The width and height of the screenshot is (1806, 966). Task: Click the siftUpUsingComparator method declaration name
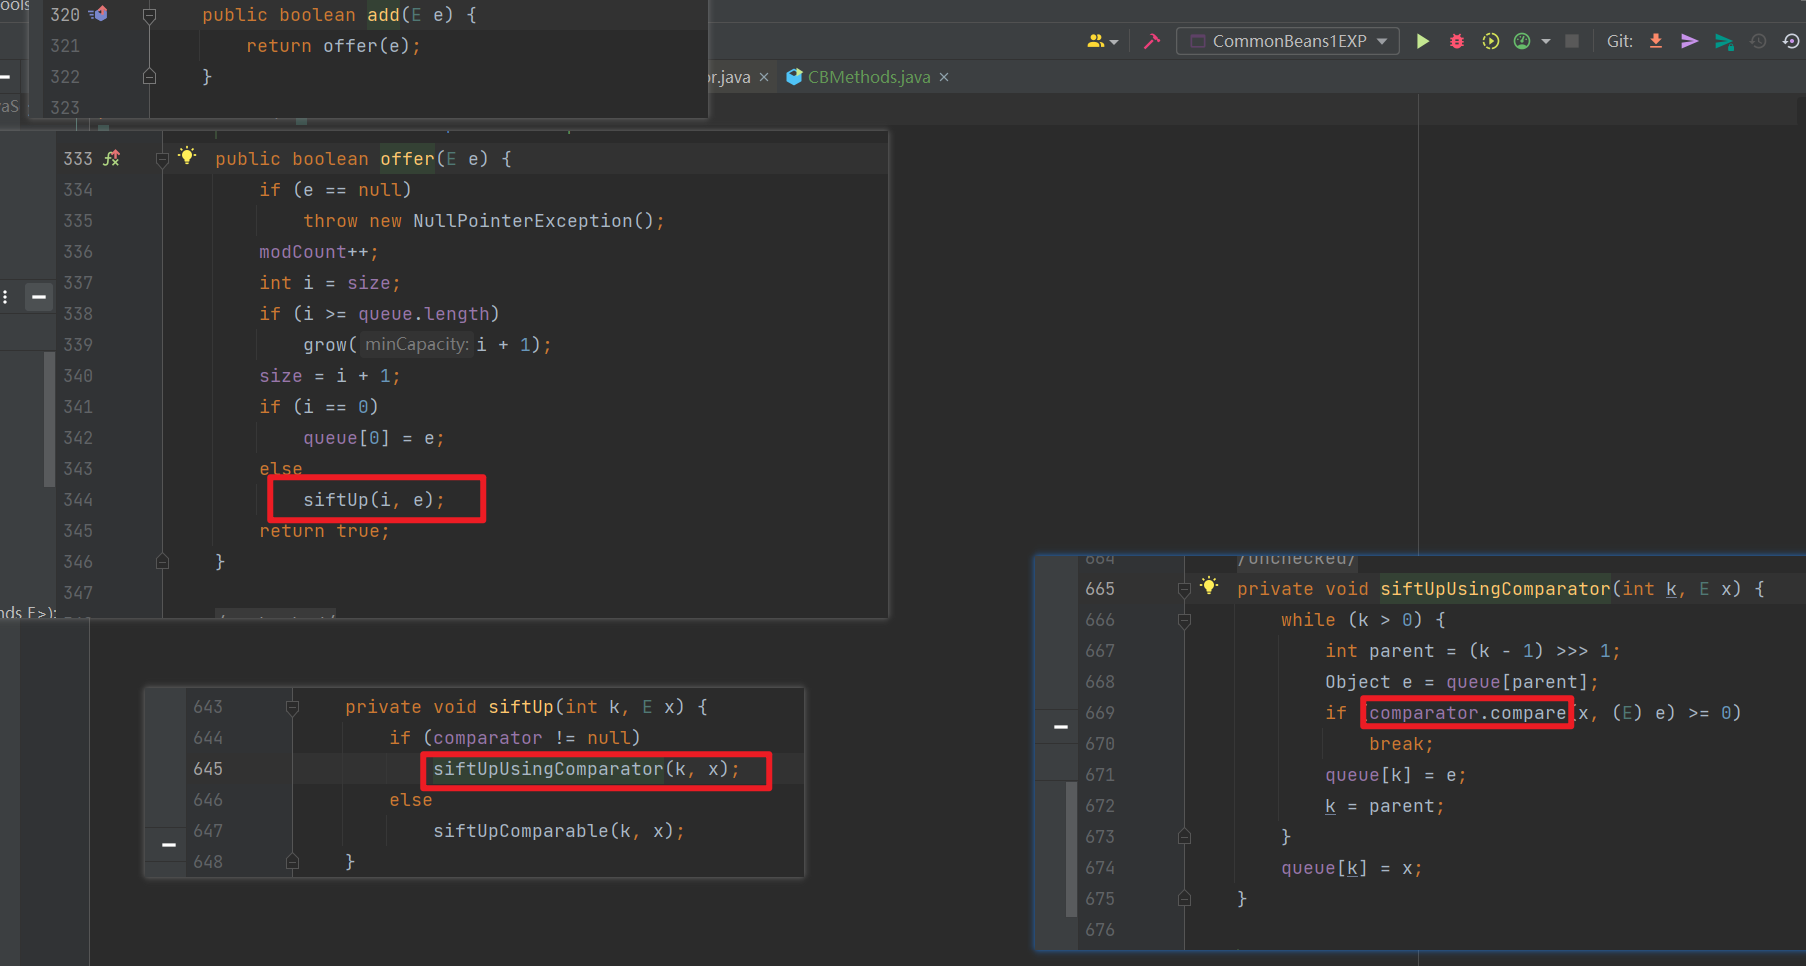point(1496,589)
